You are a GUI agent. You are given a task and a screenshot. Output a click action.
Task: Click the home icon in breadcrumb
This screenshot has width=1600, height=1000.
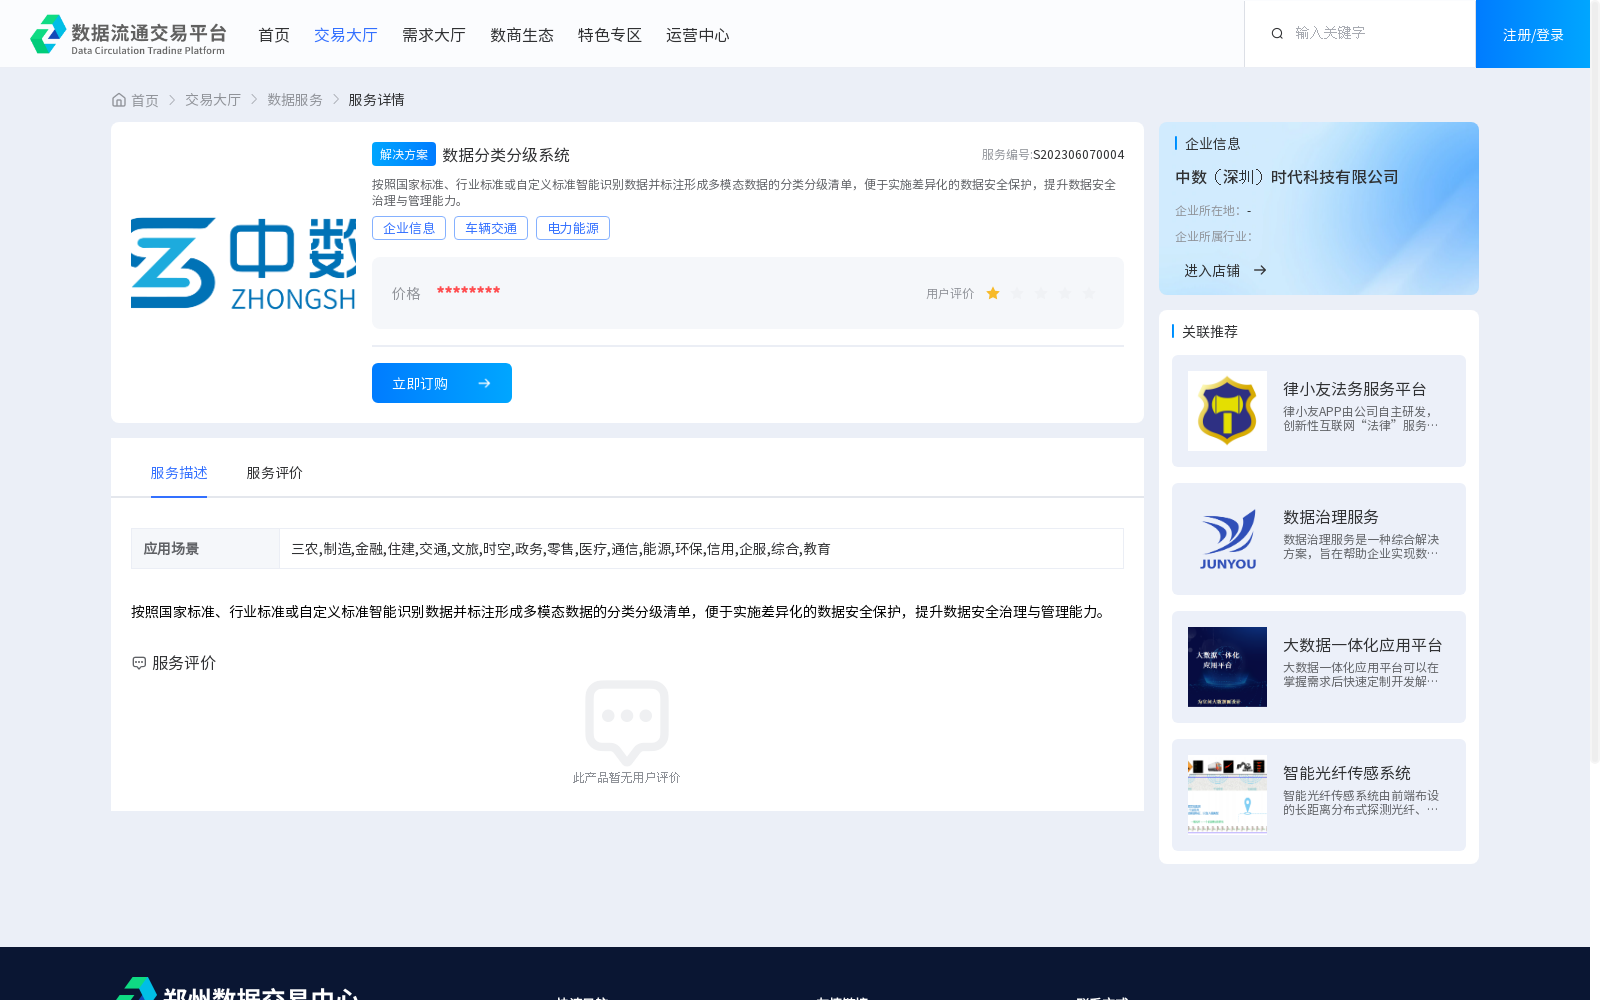tap(119, 100)
